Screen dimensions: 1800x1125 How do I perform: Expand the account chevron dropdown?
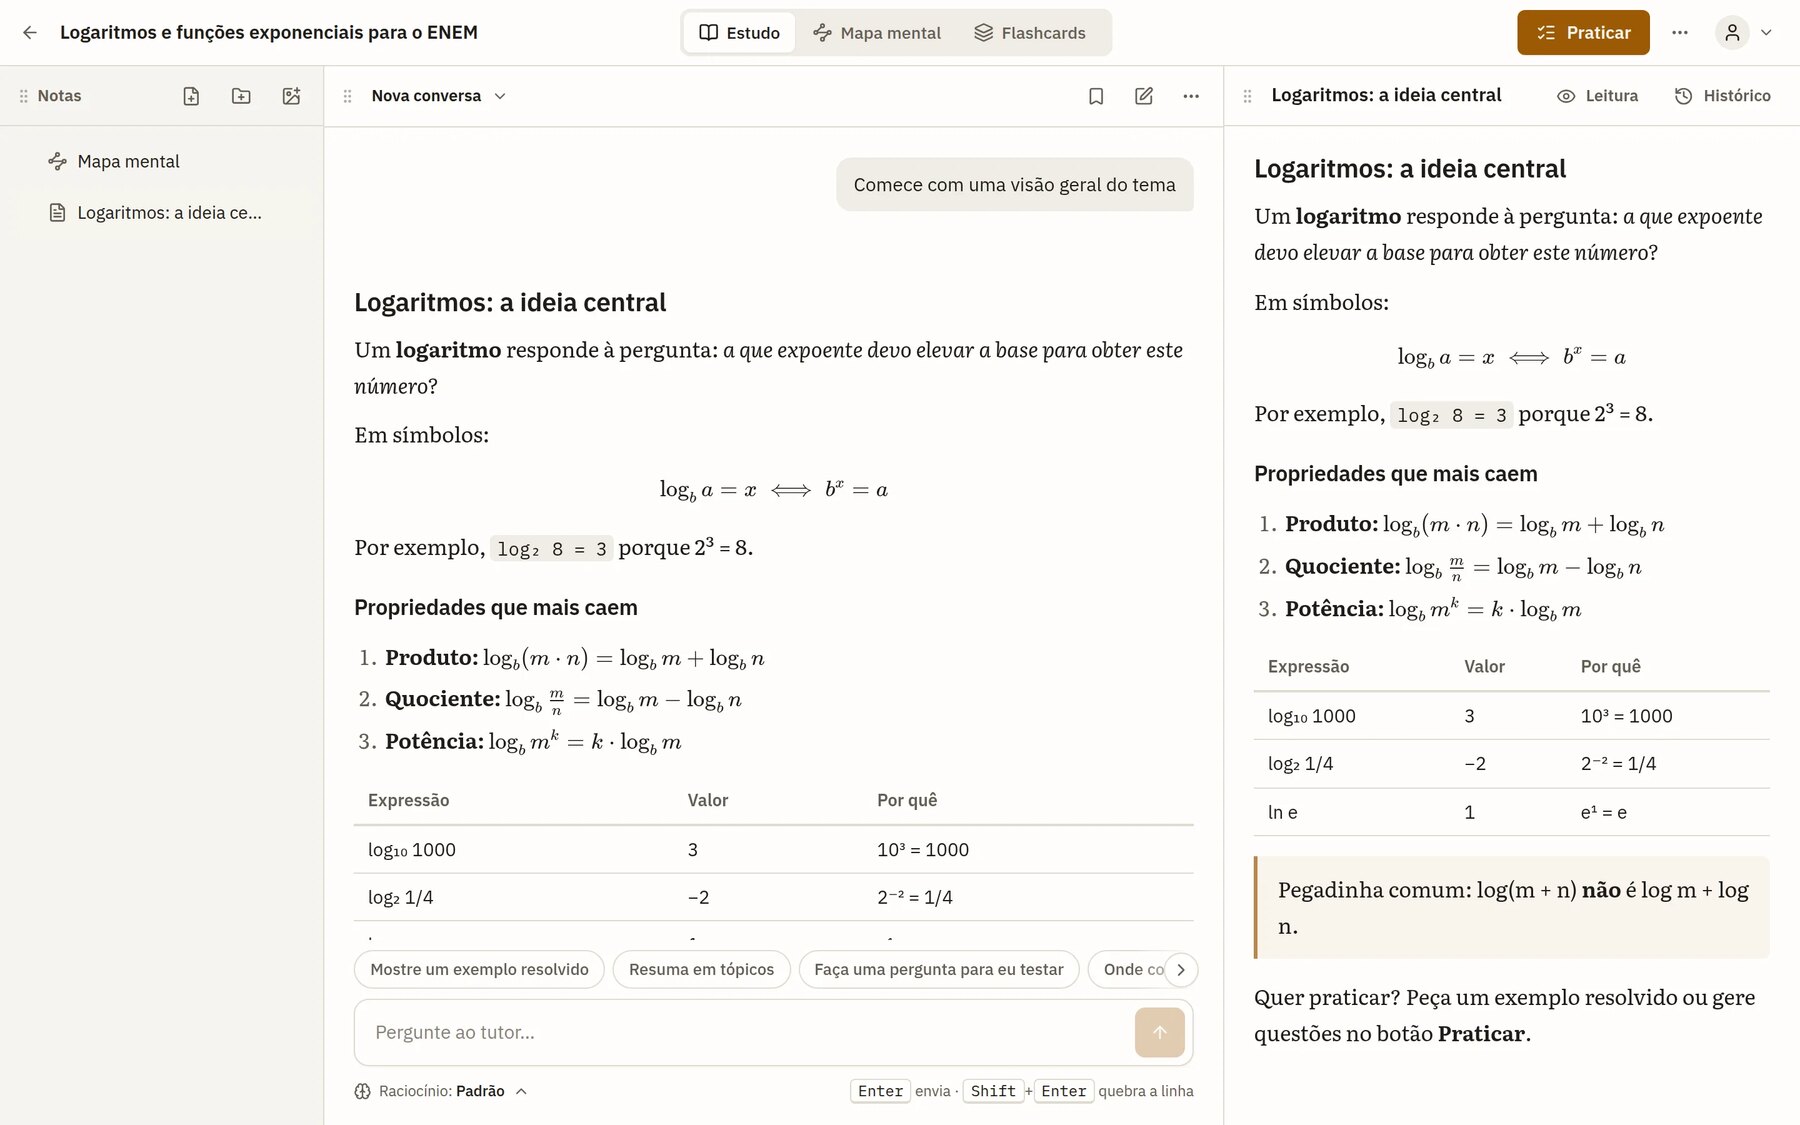coord(1766,32)
